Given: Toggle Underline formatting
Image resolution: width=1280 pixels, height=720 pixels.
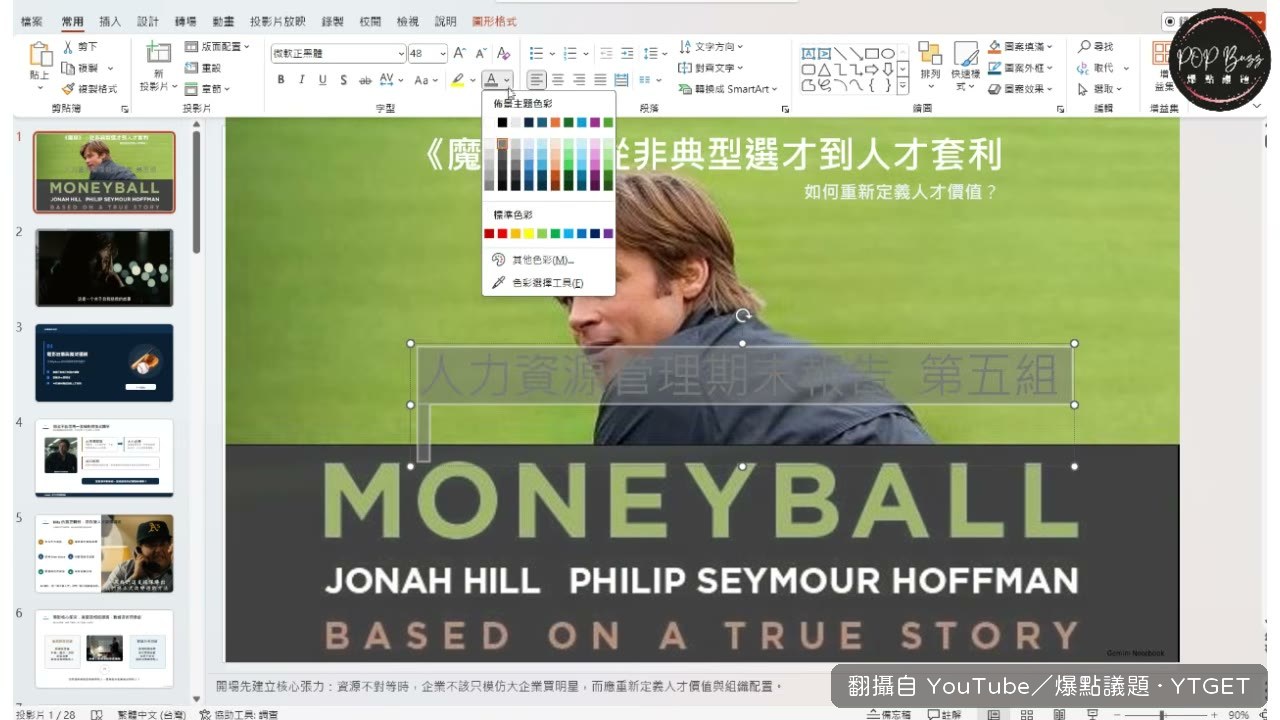Looking at the screenshot, I should 322,80.
